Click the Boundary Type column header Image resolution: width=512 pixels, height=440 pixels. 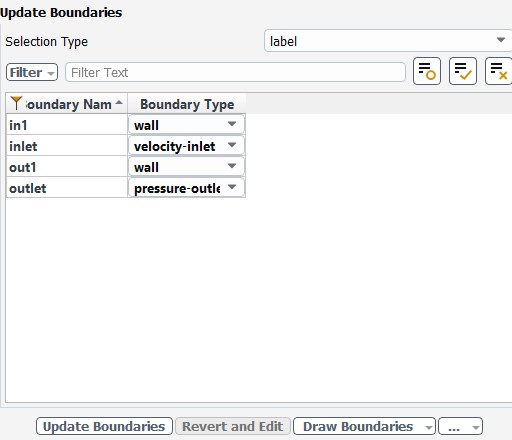[187, 104]
